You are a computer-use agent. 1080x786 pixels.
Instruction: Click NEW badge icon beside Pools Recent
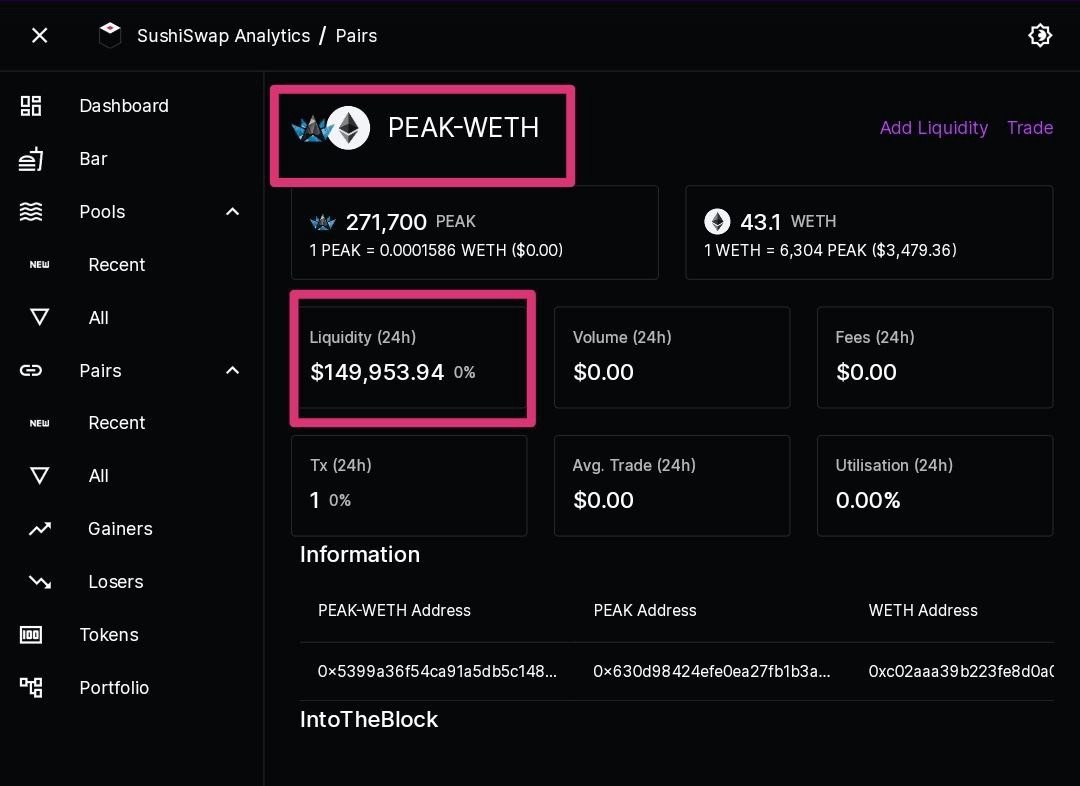[x=39, y=265]
